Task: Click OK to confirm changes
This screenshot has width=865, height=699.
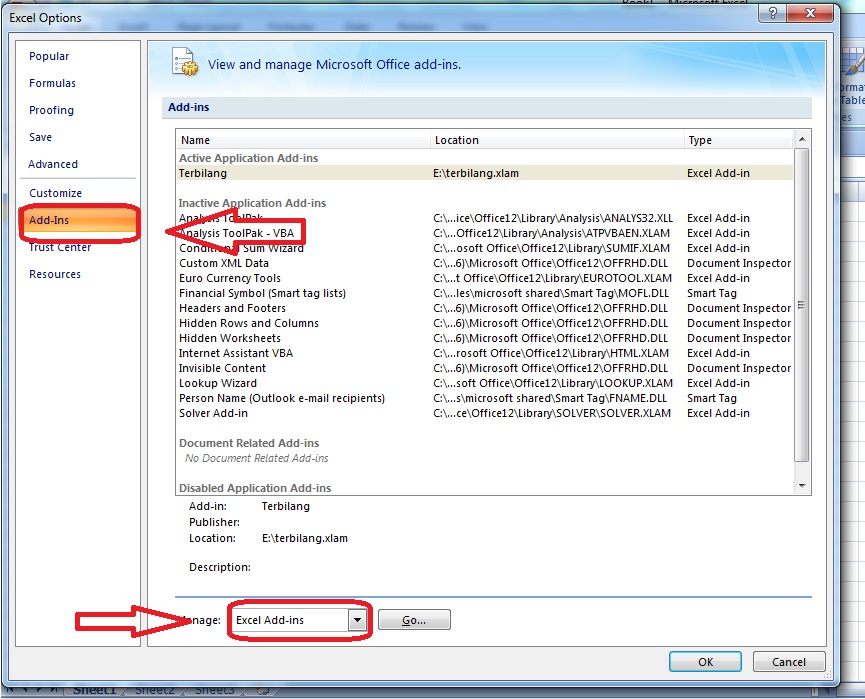Action: pos(704,661)
